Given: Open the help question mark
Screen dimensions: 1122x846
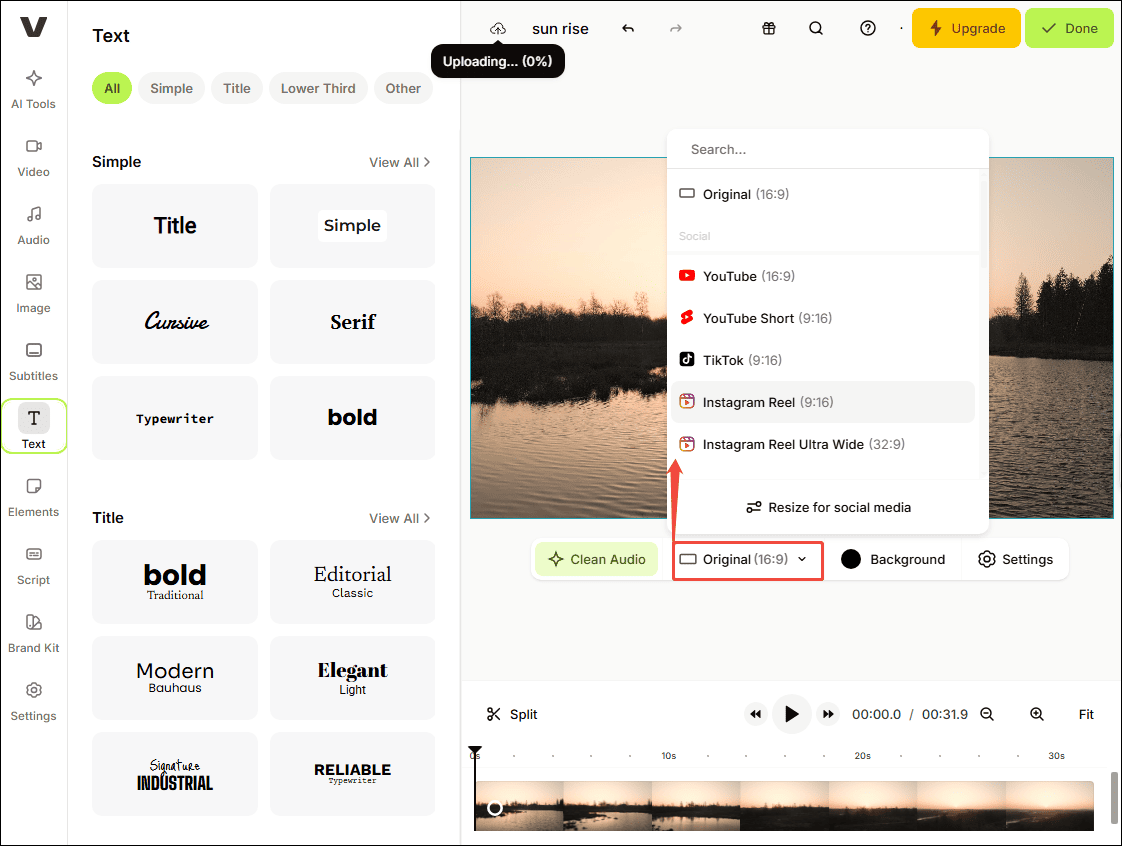Looking at the screenshot, I should 867,29.
